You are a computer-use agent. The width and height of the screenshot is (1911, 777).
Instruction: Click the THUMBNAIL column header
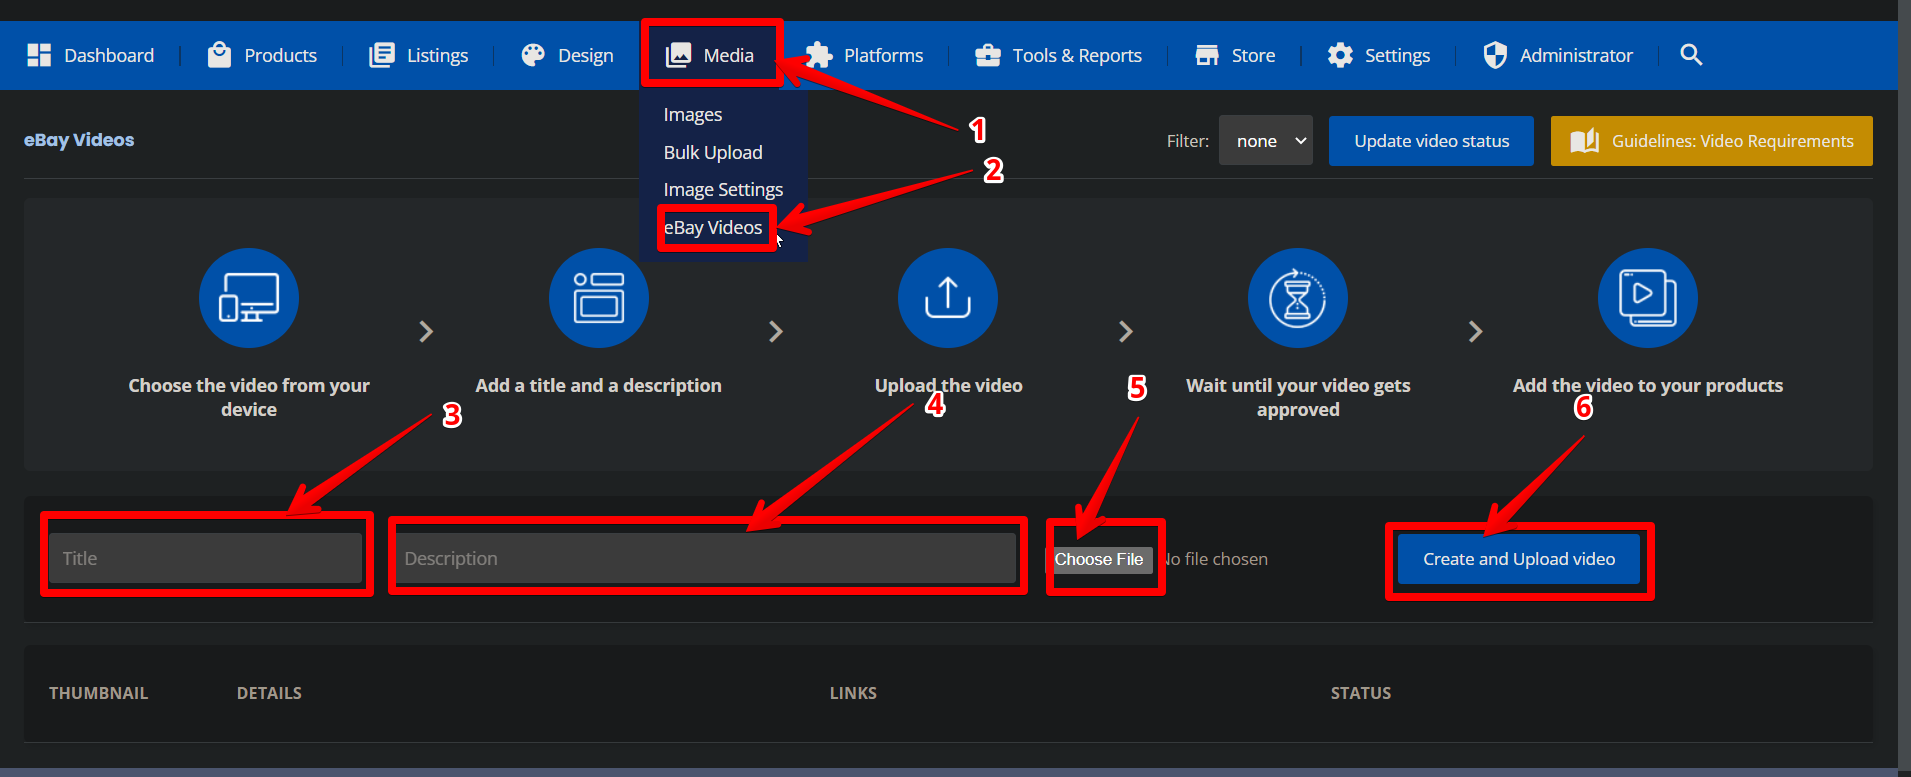pyautogui.click(x=99, y=693)
